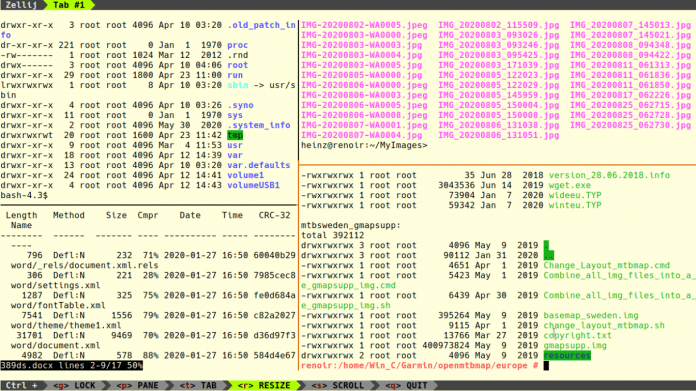The image size is (696, 391).
Task: Click IMG_20200806_131051.jpg file name
Action: [x=499, y=135]
